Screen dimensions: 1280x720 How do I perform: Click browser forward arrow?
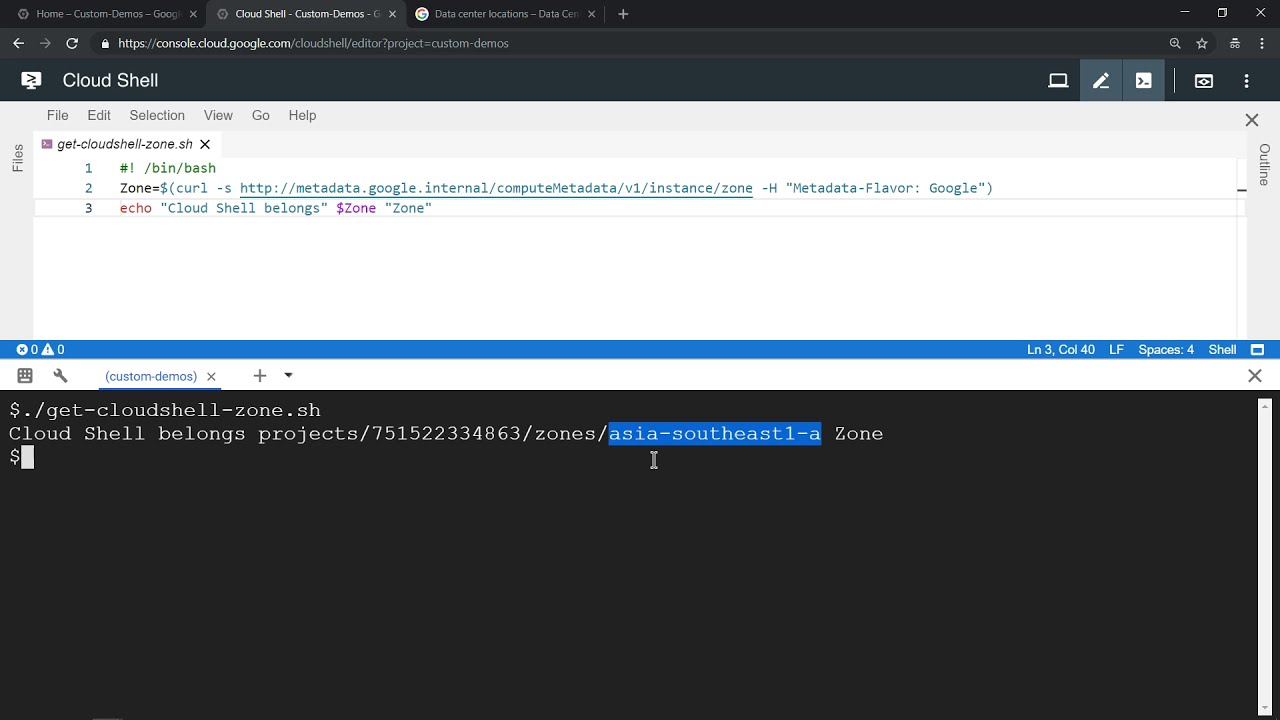[x=45, y=43]
